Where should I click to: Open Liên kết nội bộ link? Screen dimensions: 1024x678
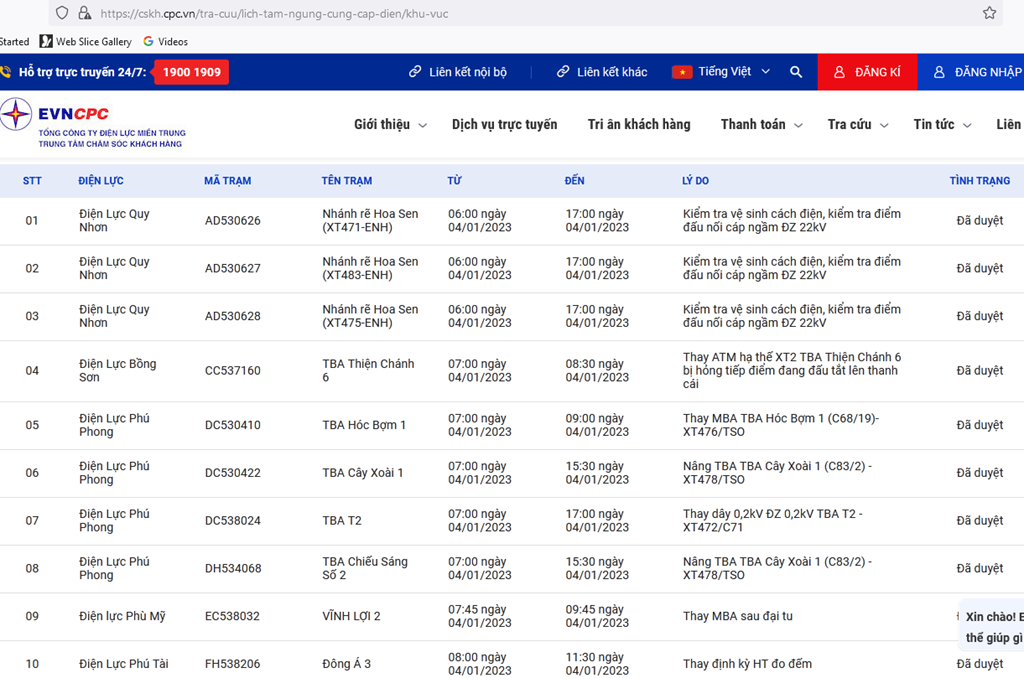click(458, 72)
